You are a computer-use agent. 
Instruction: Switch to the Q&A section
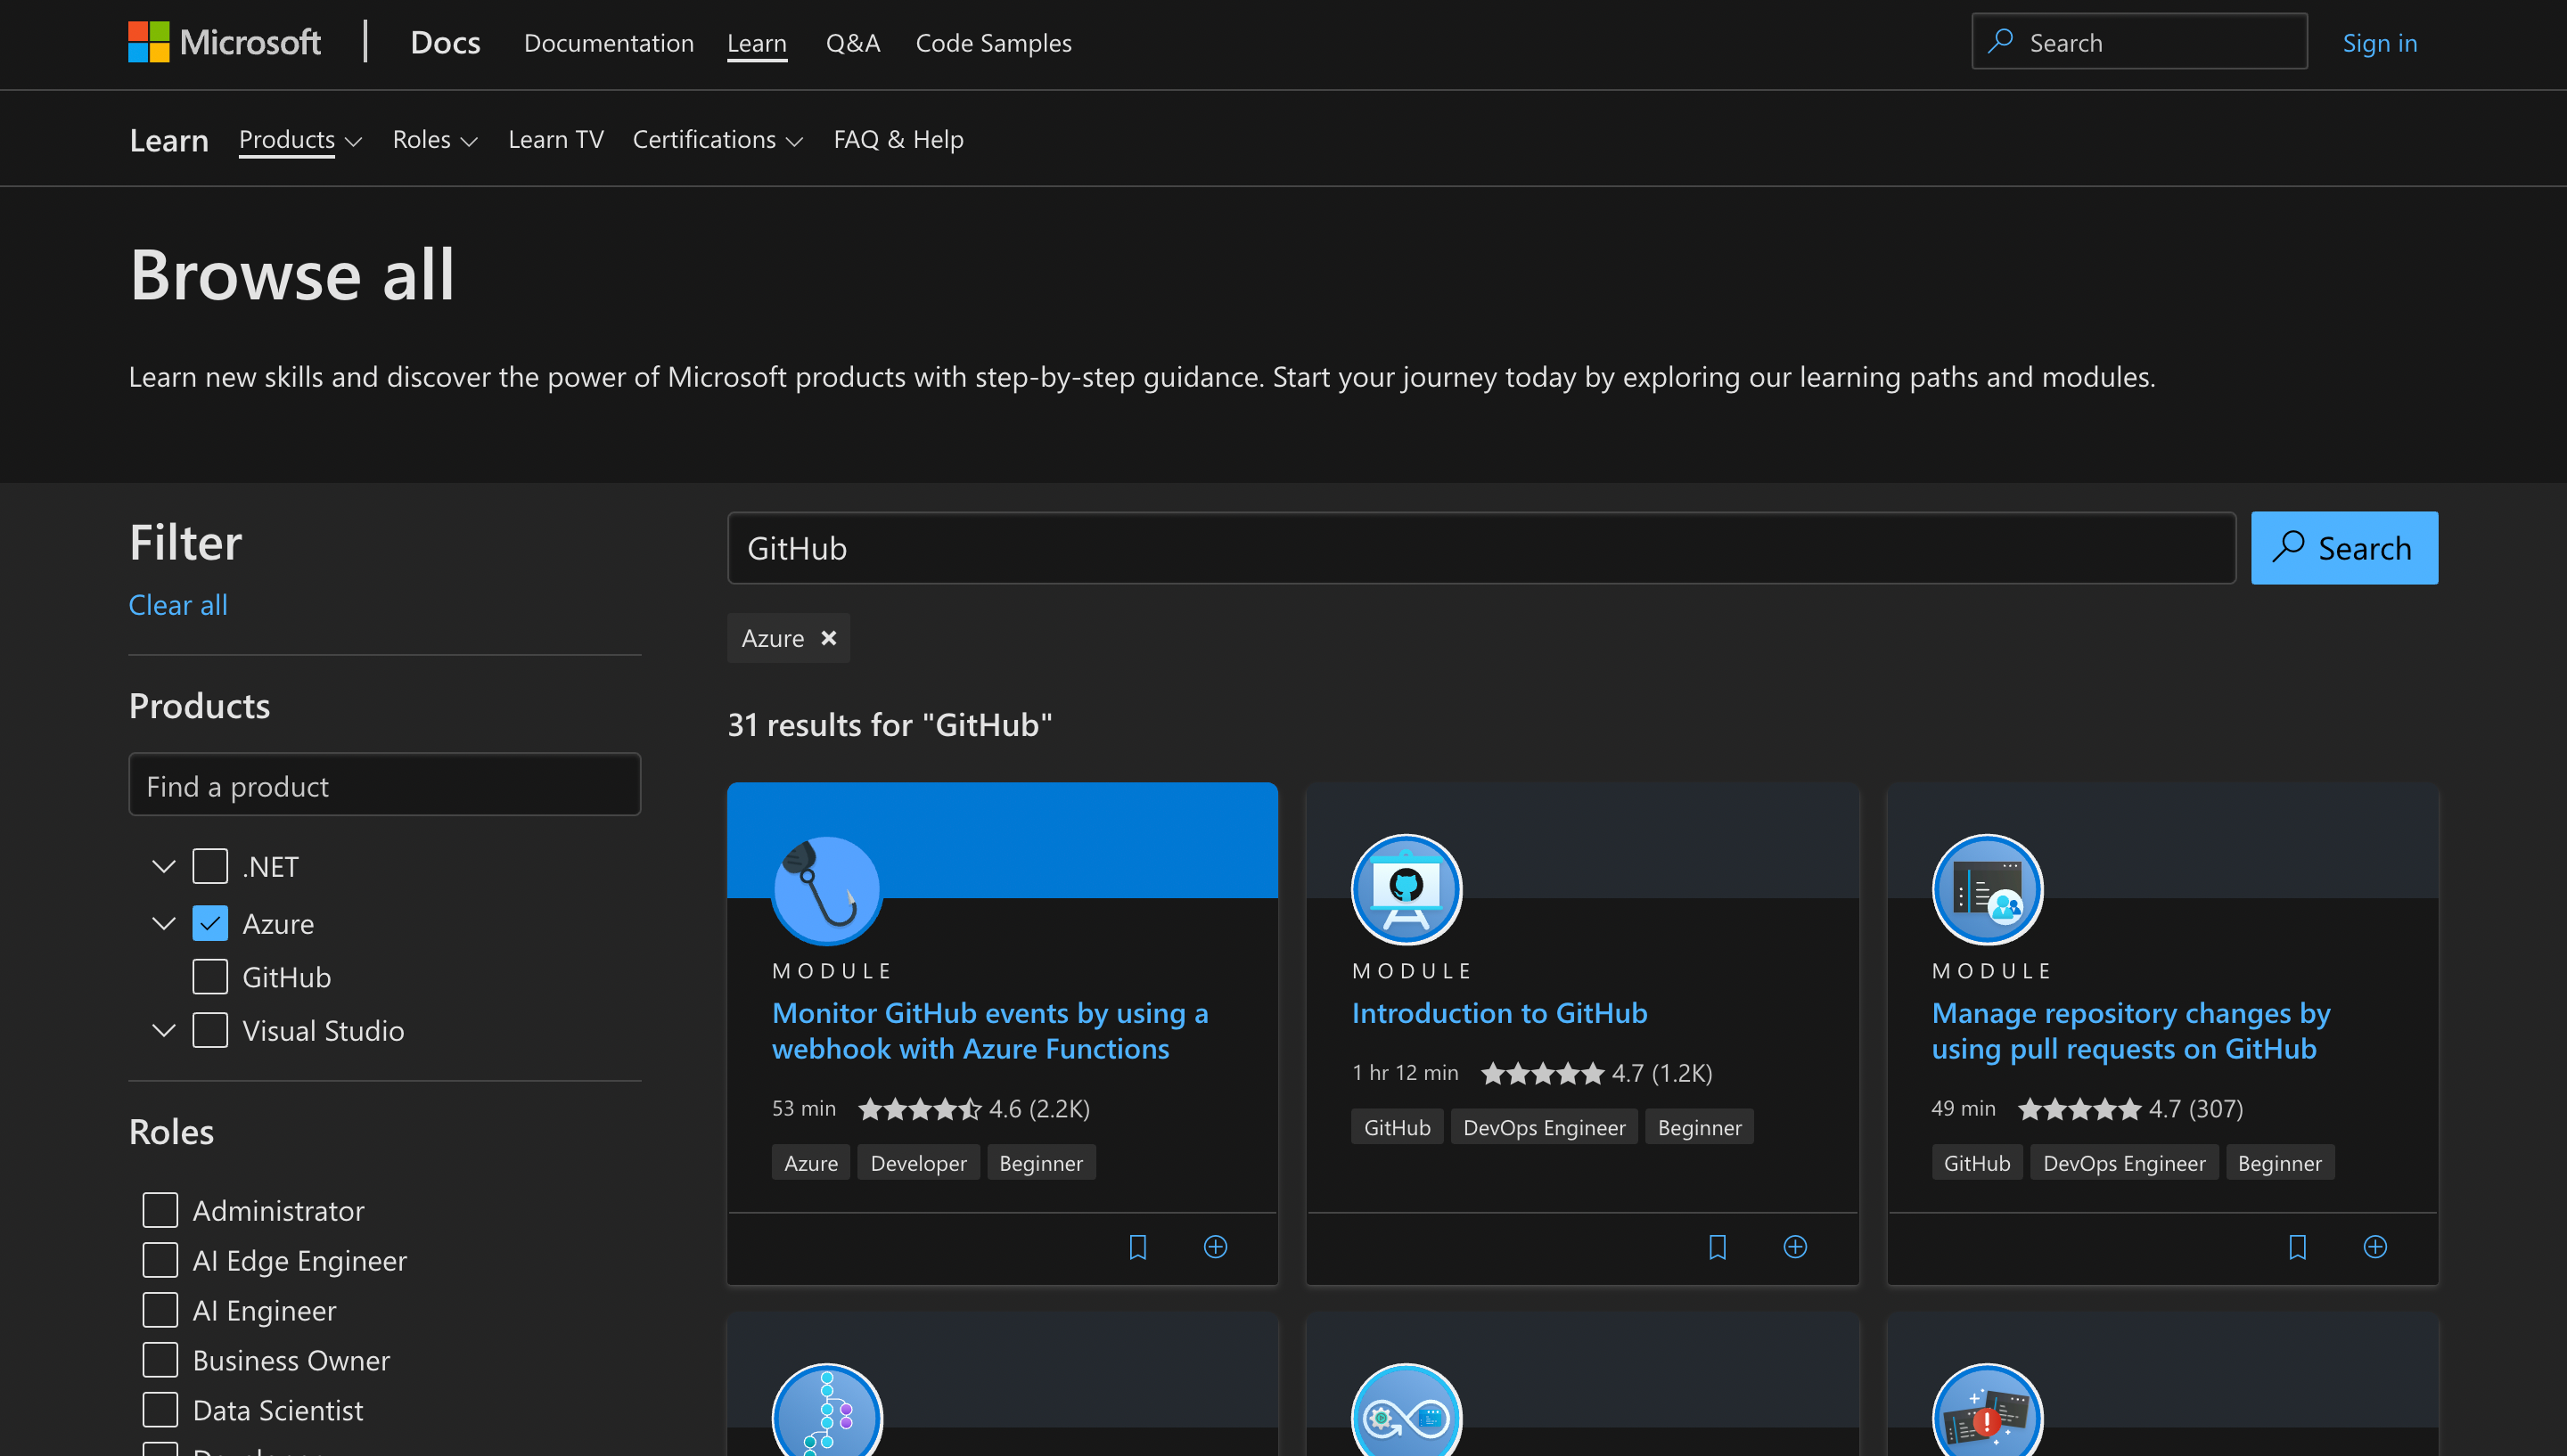pos(853,42)
